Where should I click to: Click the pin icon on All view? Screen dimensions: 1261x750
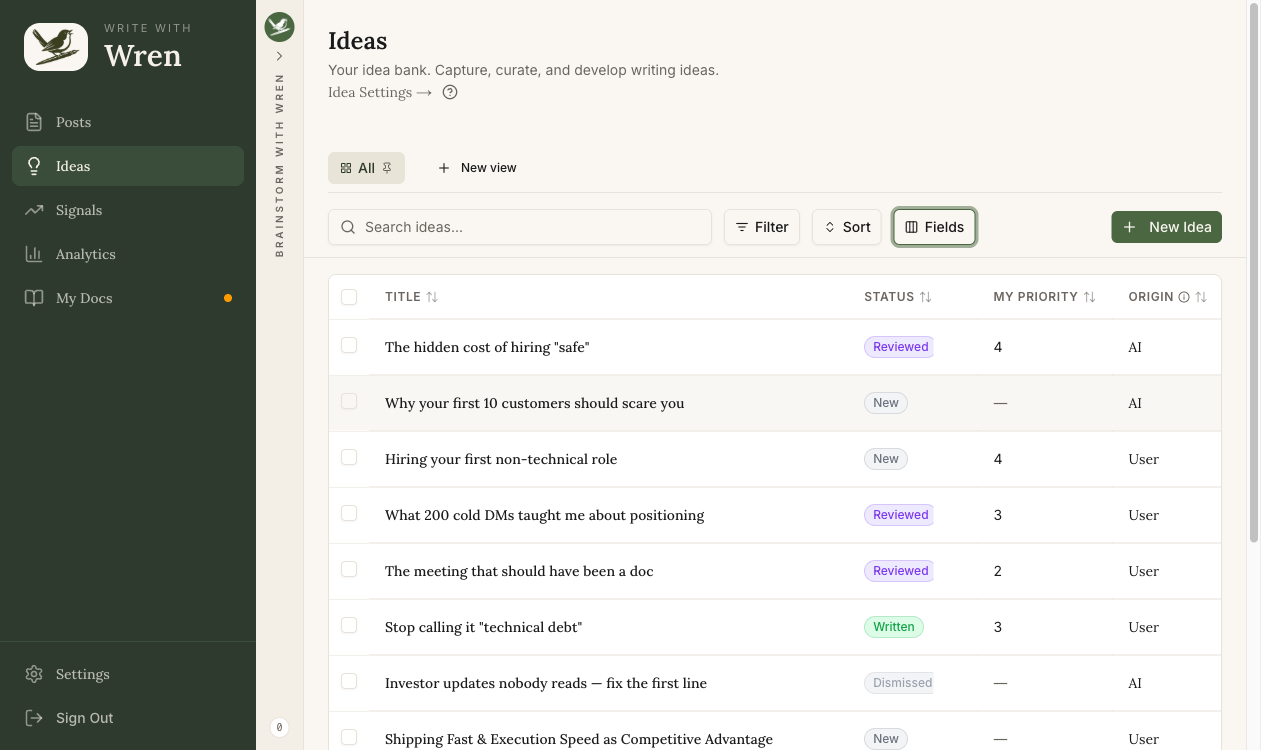[387, 168]
